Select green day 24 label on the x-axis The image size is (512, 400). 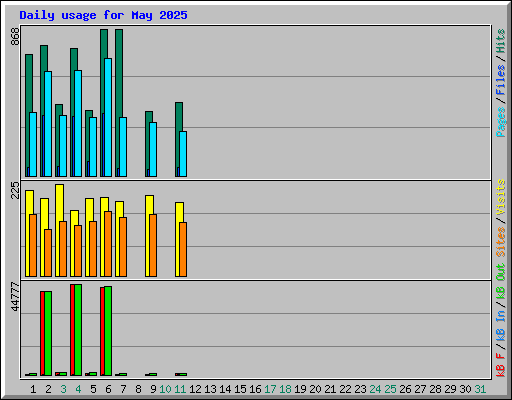click(x=375, y=389)
